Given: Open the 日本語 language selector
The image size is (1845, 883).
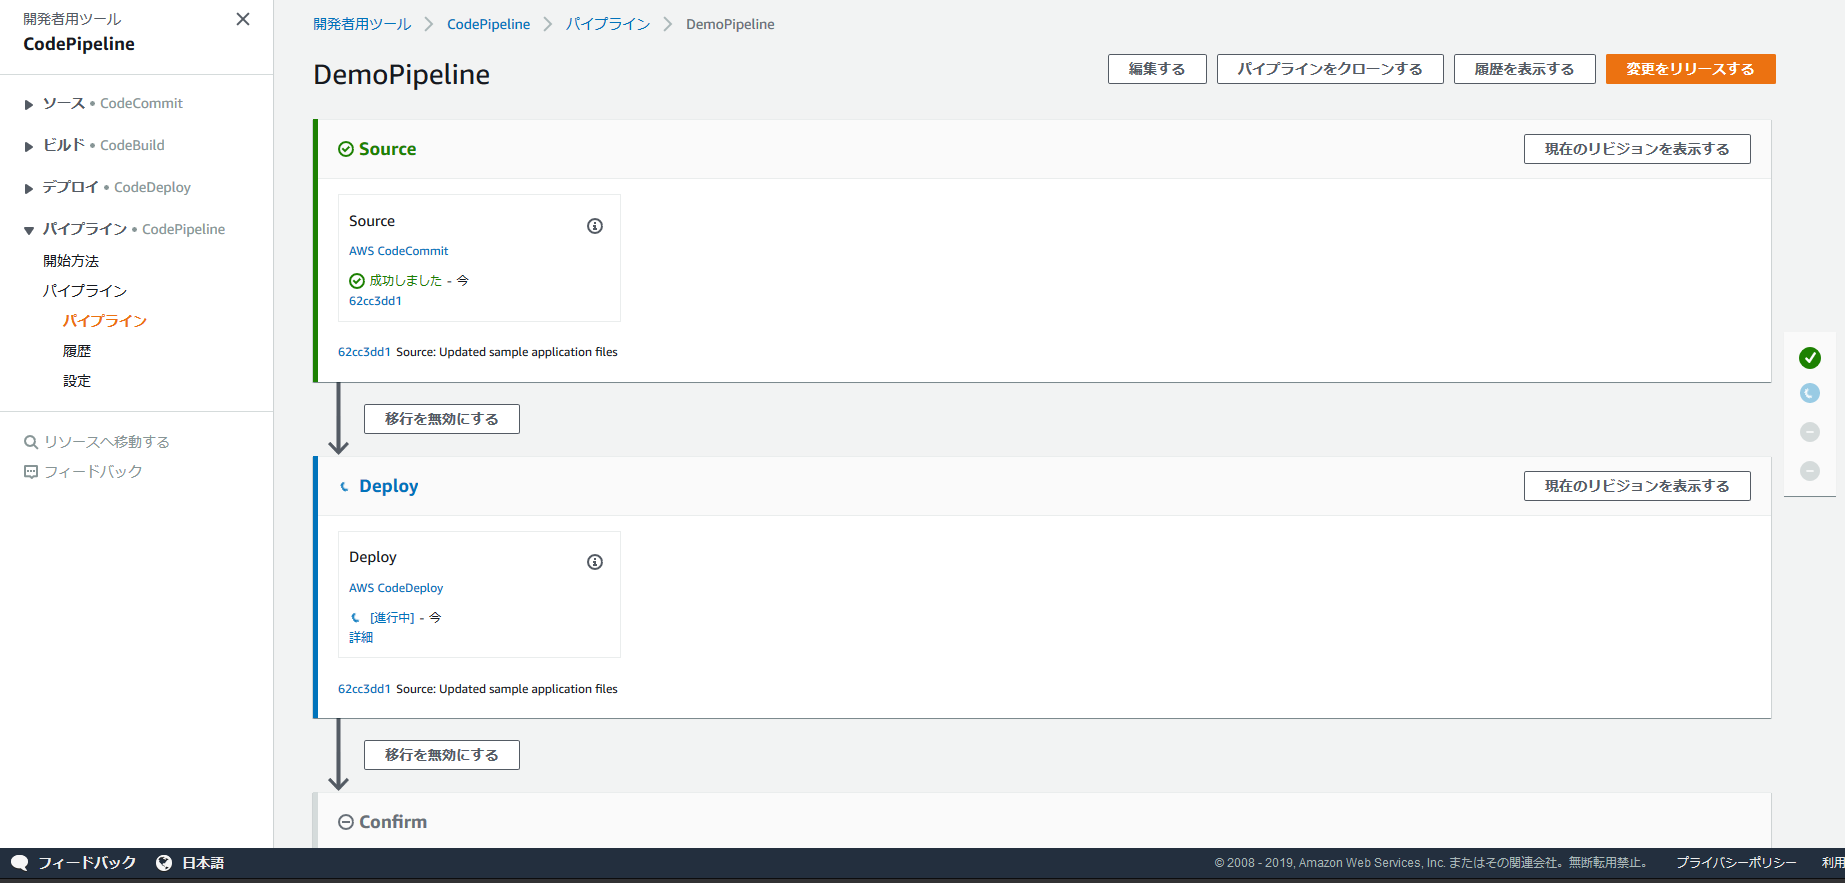Looking at the screenshot, I should tap(191, 863).
